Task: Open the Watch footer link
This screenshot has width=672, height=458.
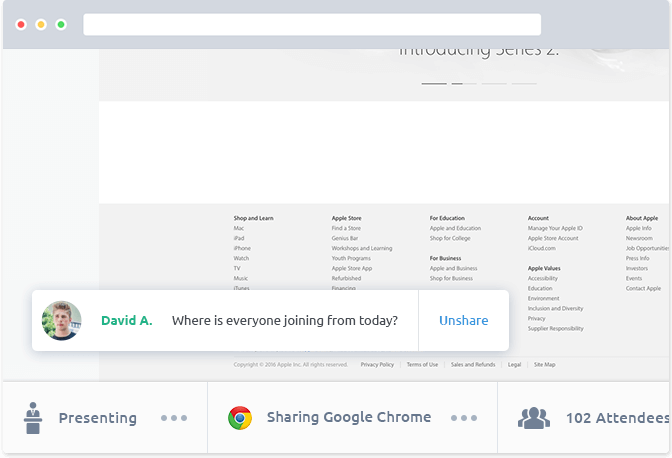Action: [241, 258]
